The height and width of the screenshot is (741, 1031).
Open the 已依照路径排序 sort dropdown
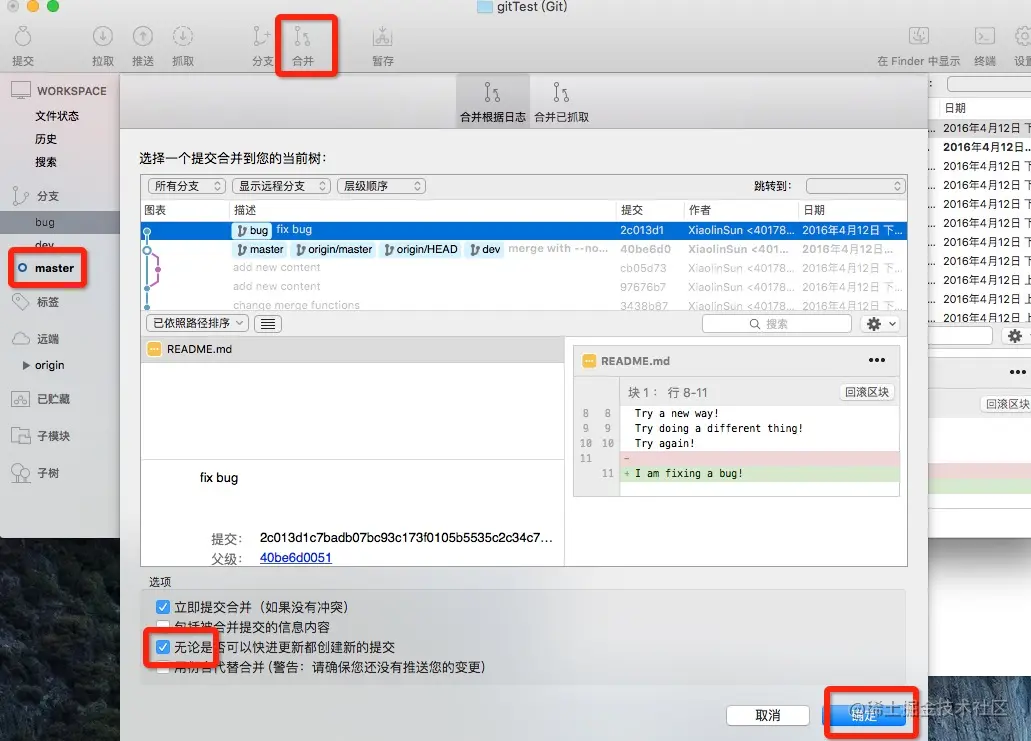[197, 323]
